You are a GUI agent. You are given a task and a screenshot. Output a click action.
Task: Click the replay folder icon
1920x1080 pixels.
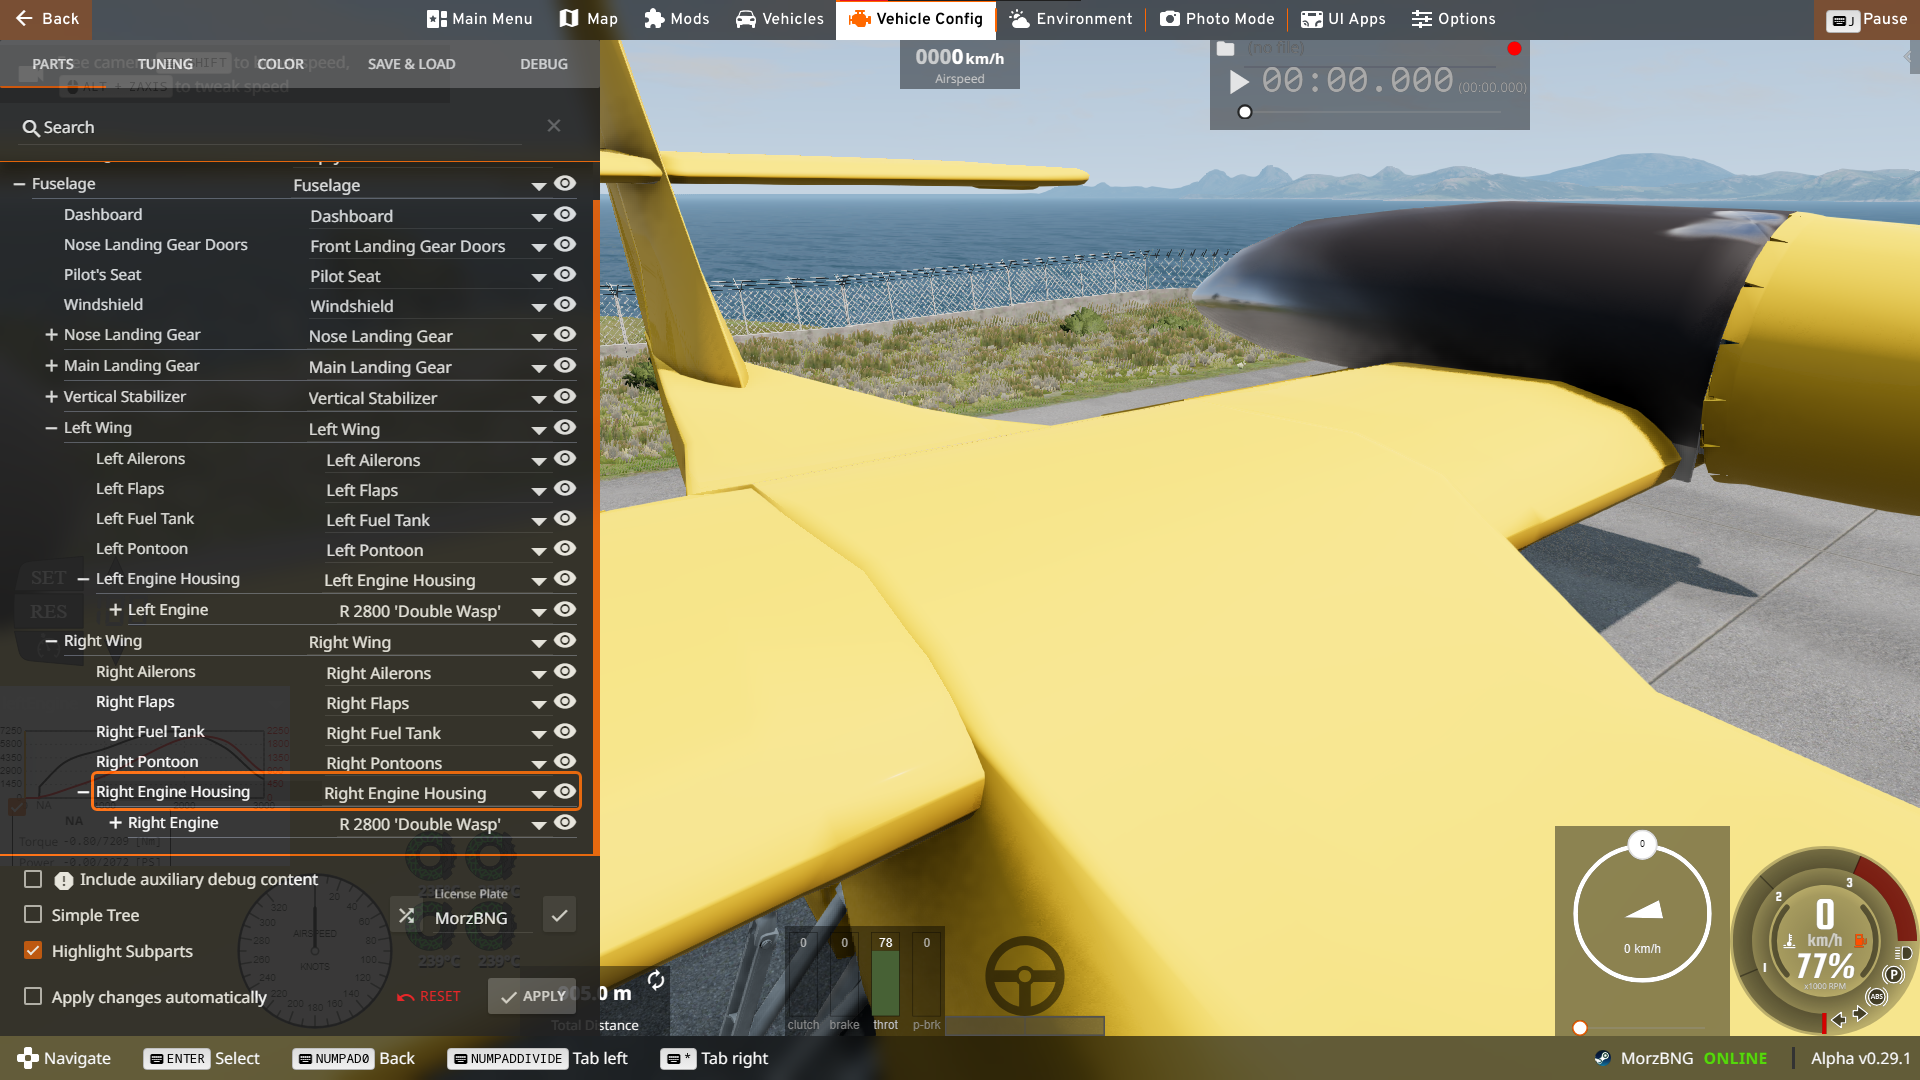(1225, 49)
